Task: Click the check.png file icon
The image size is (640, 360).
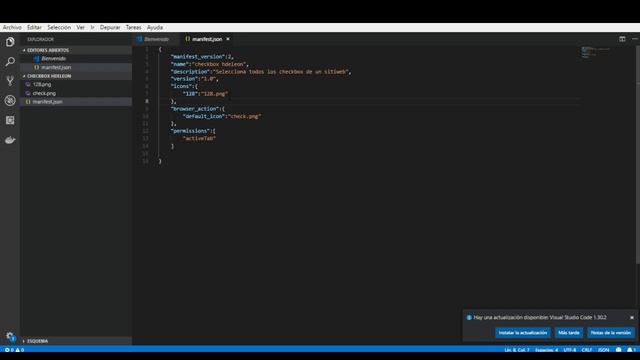Action: (28, 93)
